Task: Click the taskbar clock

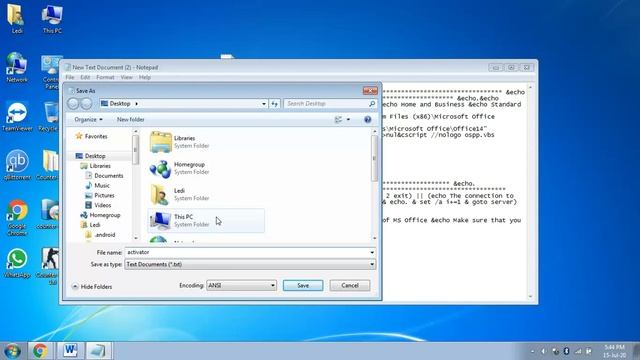Action: coord(614,351)
